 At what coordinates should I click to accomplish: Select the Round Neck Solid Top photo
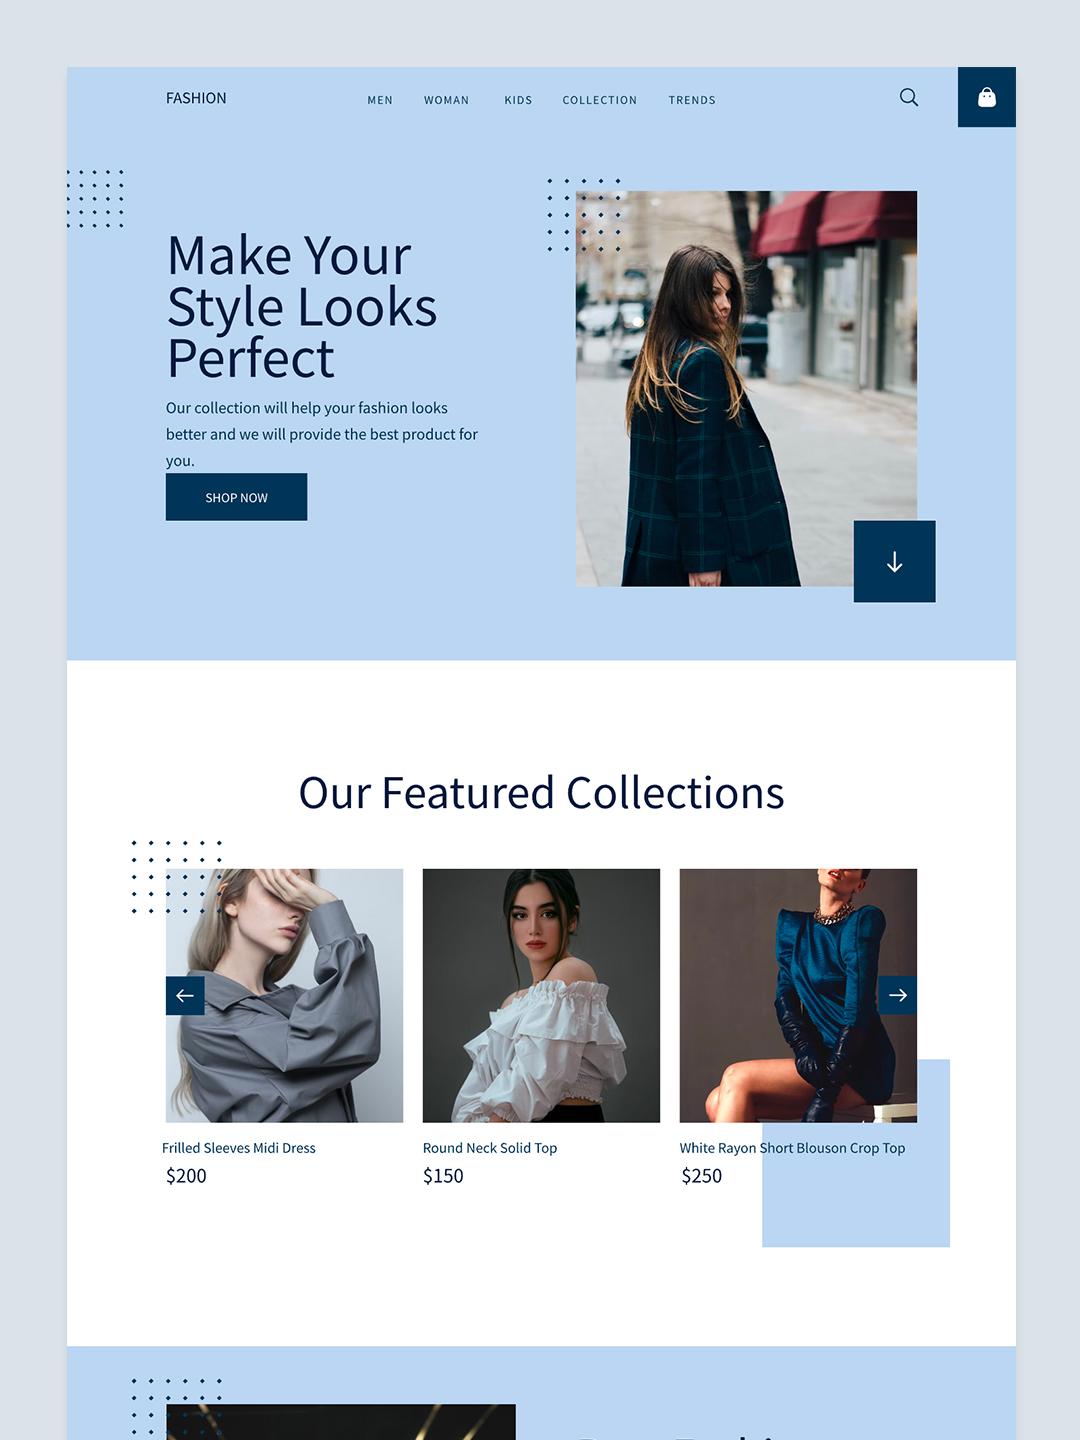541,995
